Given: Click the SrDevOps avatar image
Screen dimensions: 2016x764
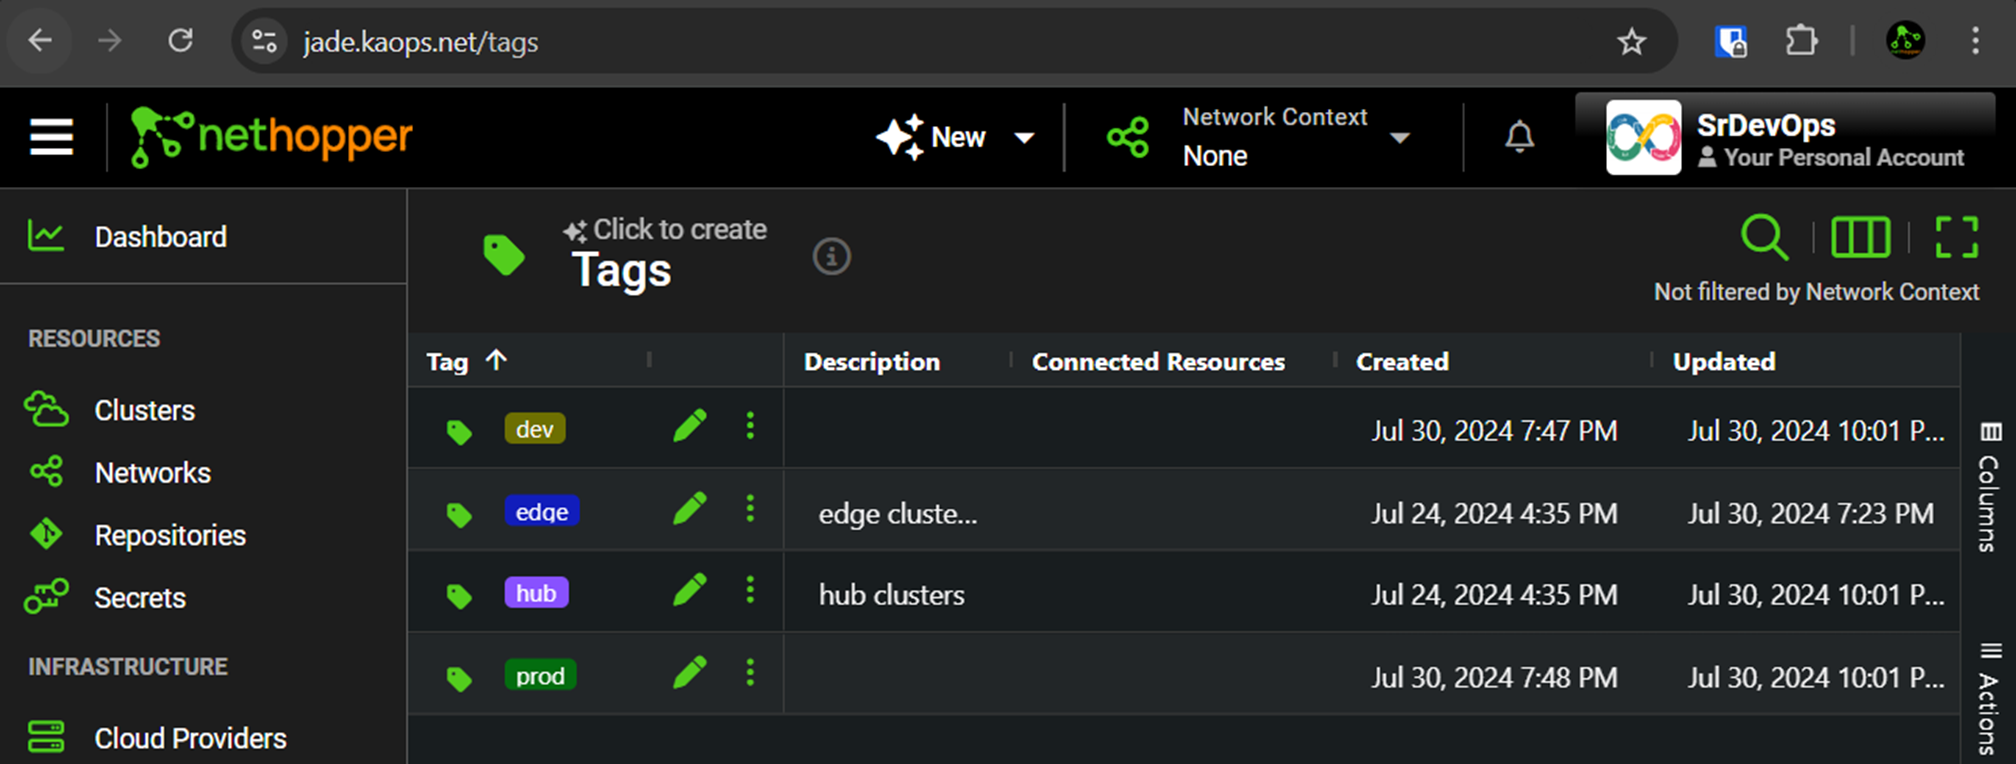Looking at the screenshot, I should click(x=1643, y=138).
